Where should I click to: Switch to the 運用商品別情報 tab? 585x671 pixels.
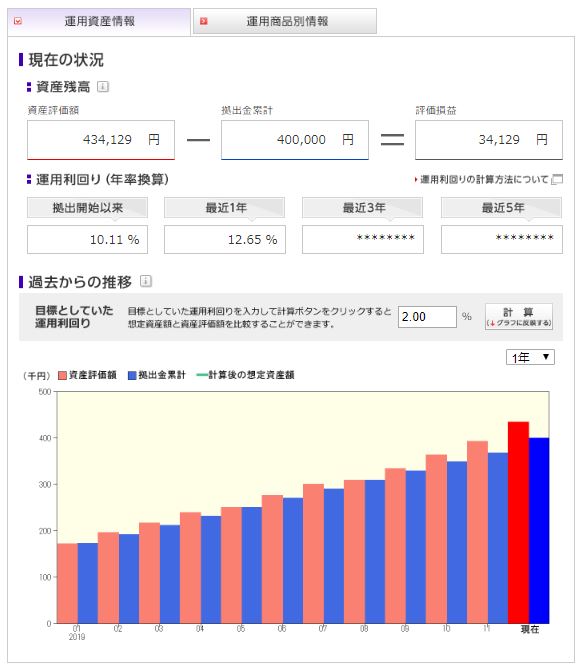(x=285, y=21)
